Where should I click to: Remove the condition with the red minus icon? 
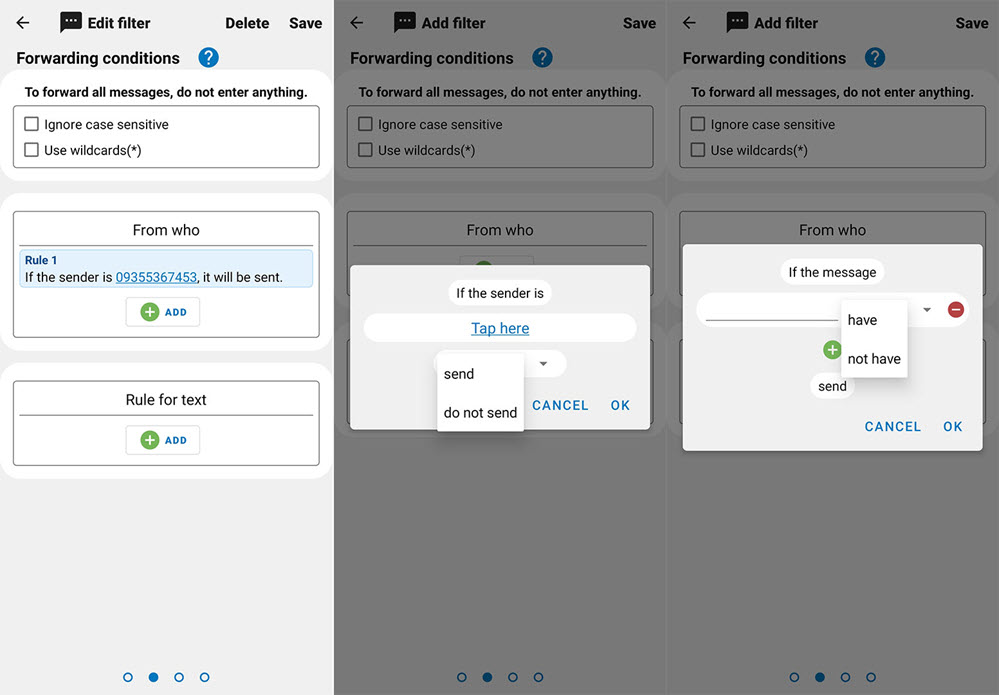tap(956, 310)
